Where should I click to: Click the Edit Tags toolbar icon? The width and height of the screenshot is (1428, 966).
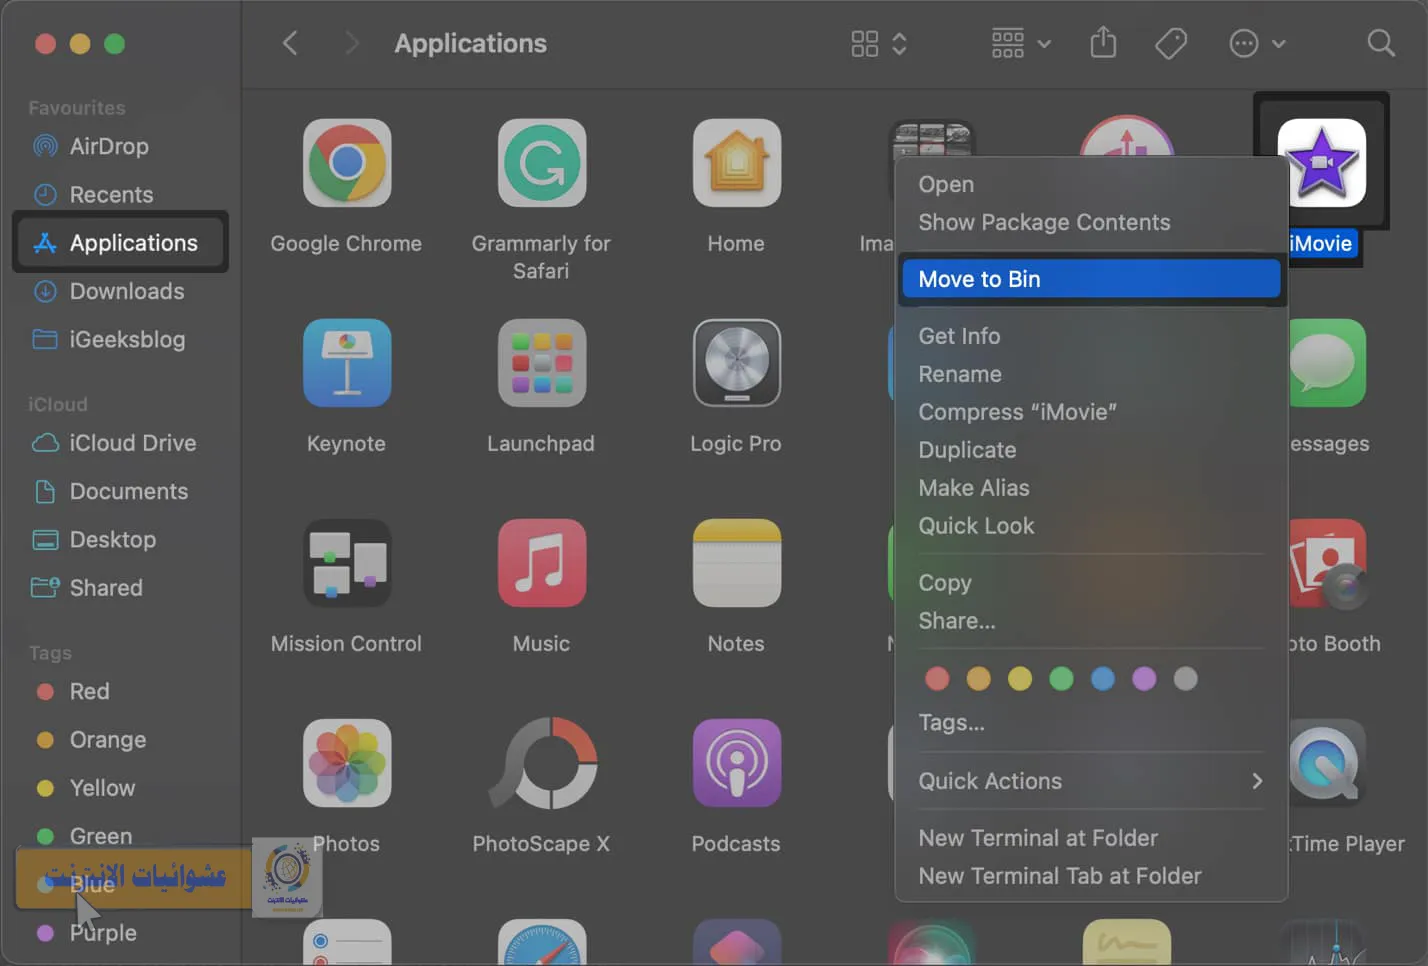pos(1171,43)
